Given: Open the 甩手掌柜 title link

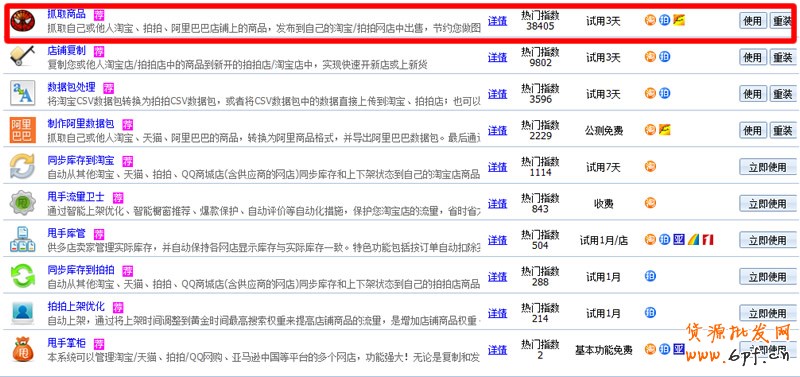Looking at the screenshot, I should tap(66, 343).
